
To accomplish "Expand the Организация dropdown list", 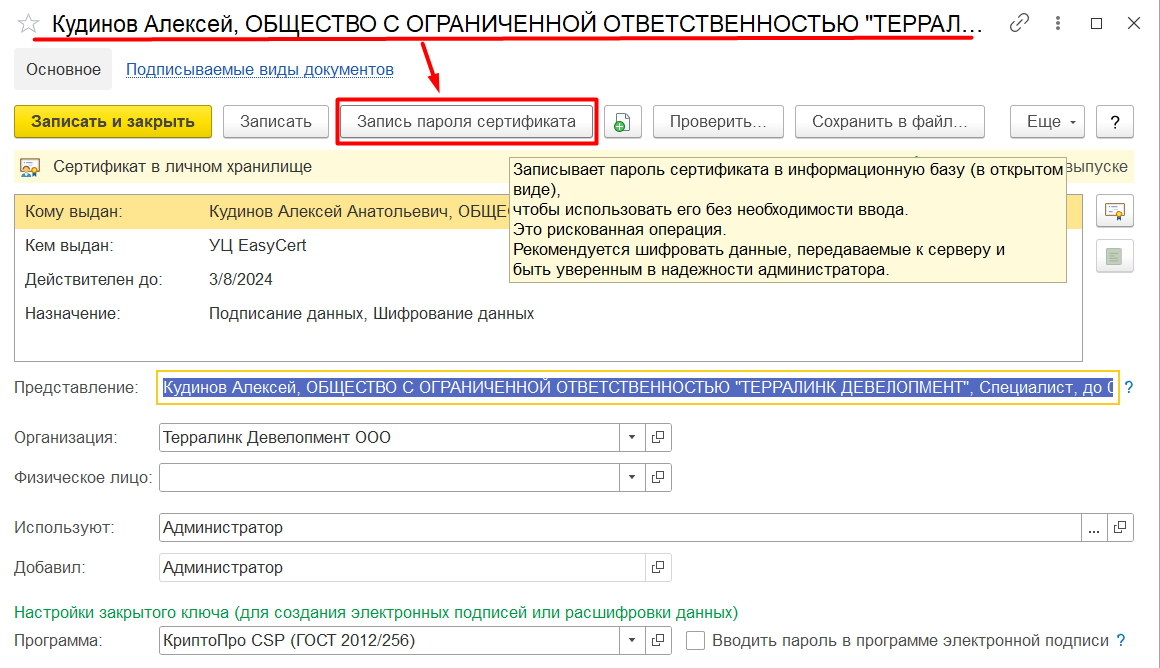I will tap(632, 437).
